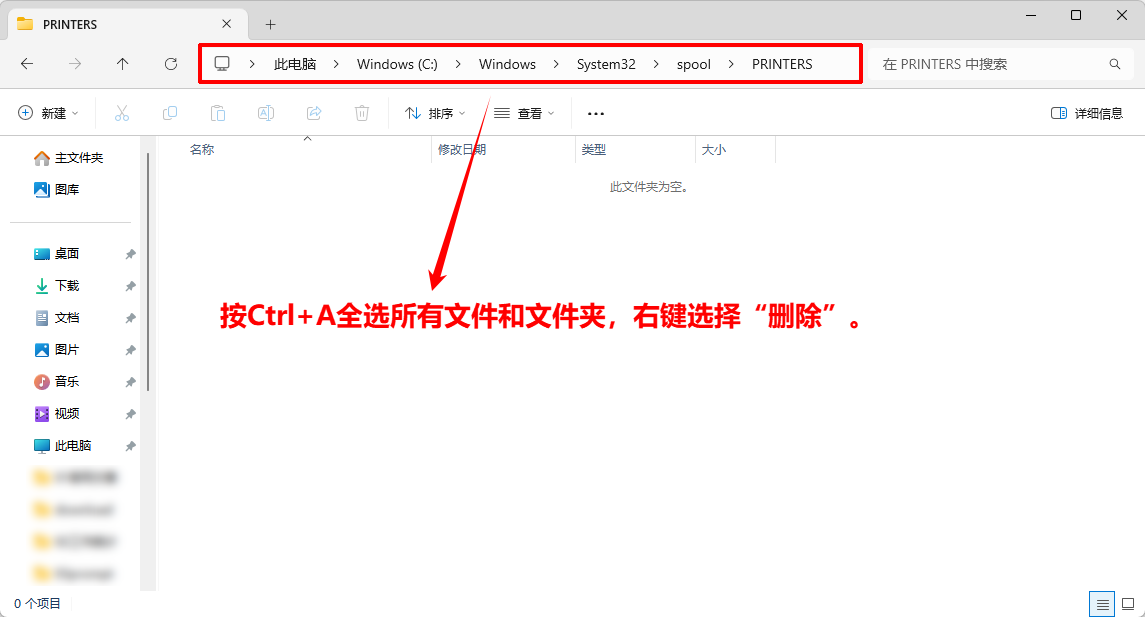Click Windows (C:) in the address bar
Viewport: 1145px width, 617px height.
tap(397, 64)
